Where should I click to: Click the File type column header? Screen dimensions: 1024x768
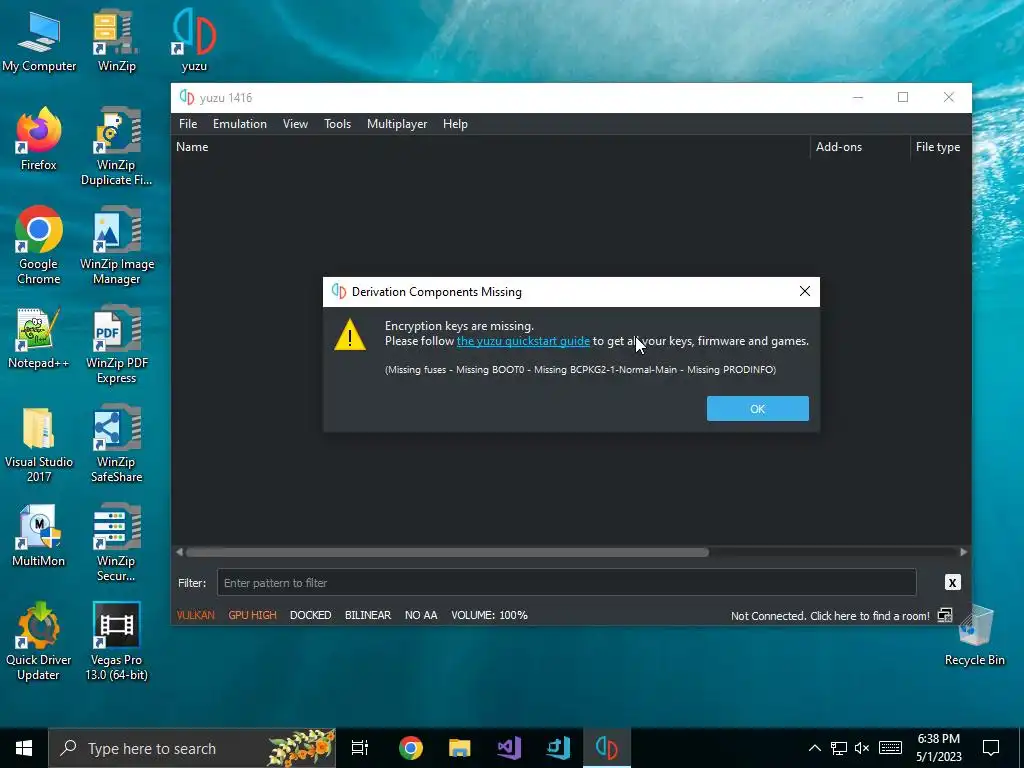(940, 147)
